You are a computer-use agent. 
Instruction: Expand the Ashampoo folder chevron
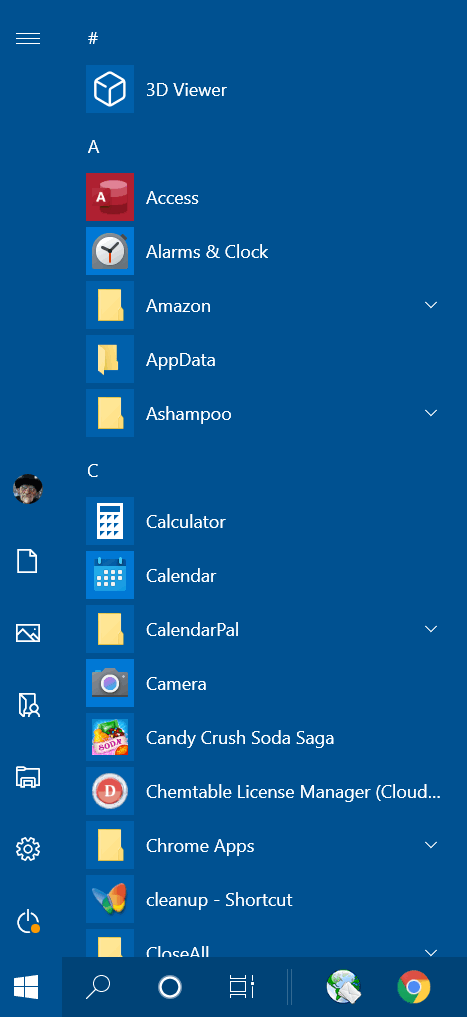(x=431, y=413)
